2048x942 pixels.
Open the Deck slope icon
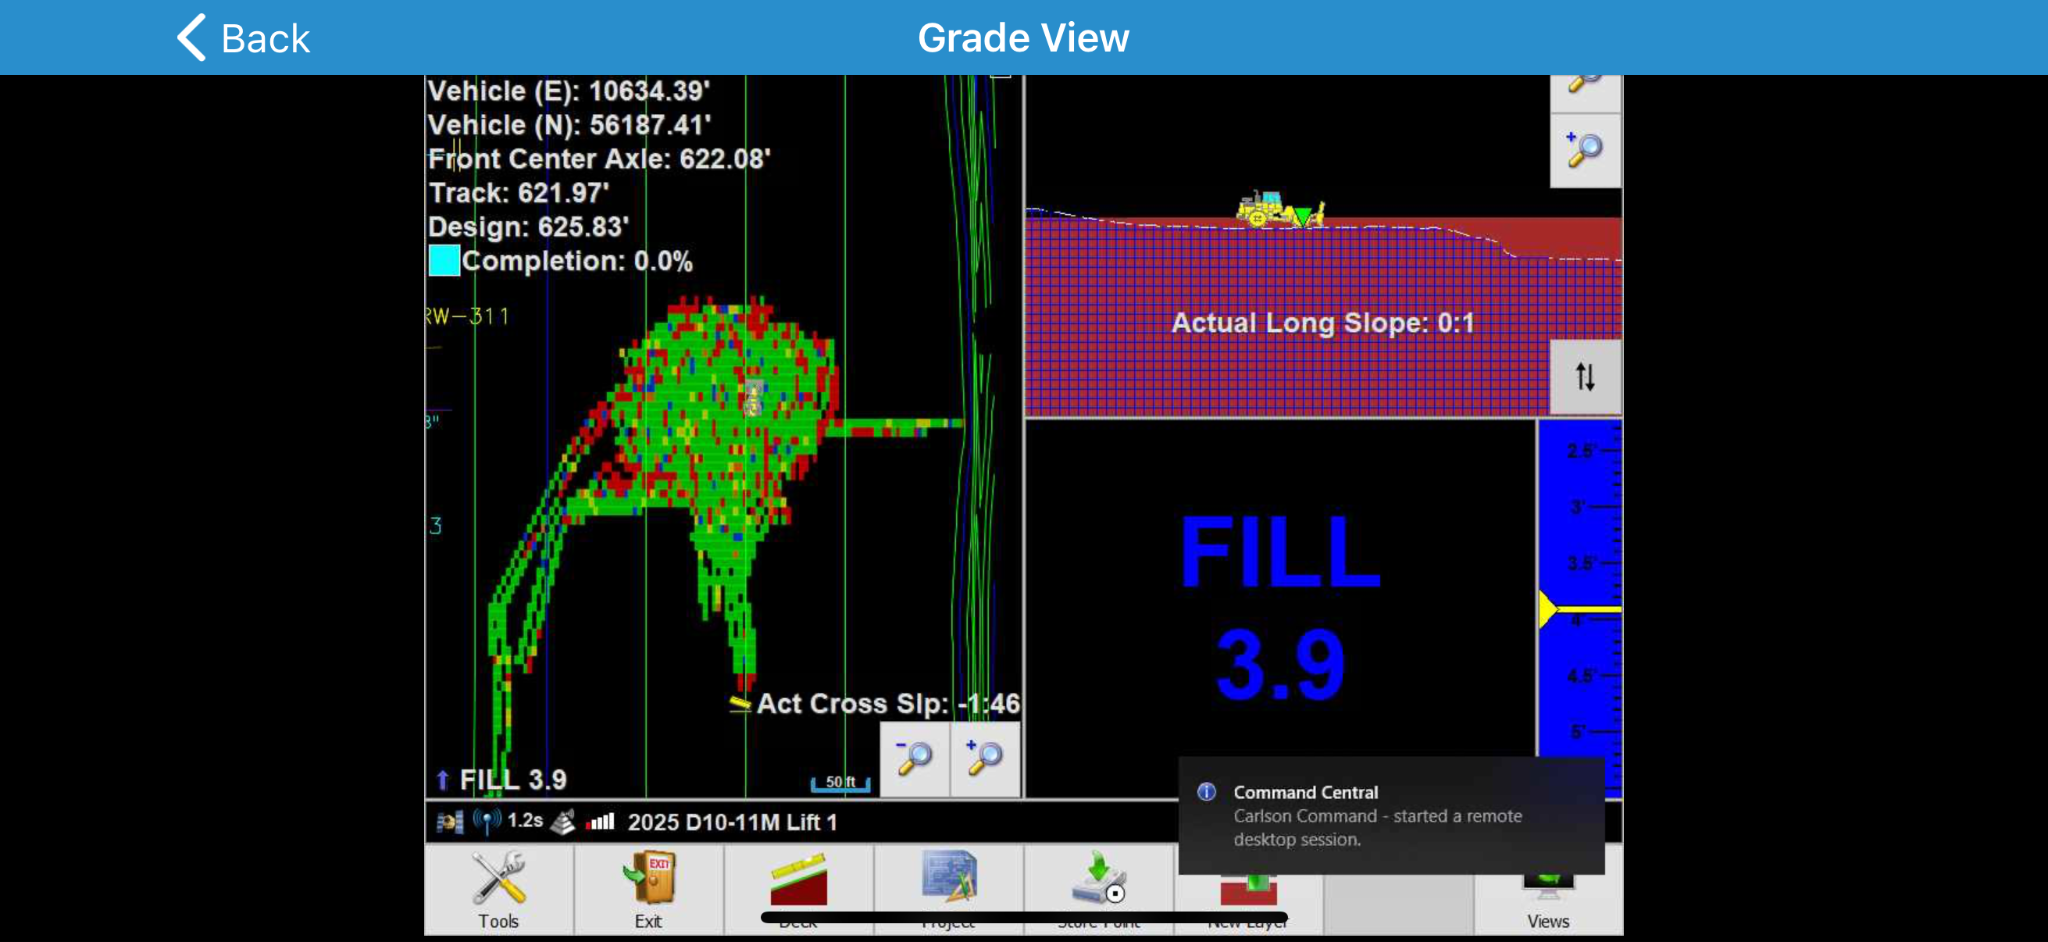click(798, 882)
